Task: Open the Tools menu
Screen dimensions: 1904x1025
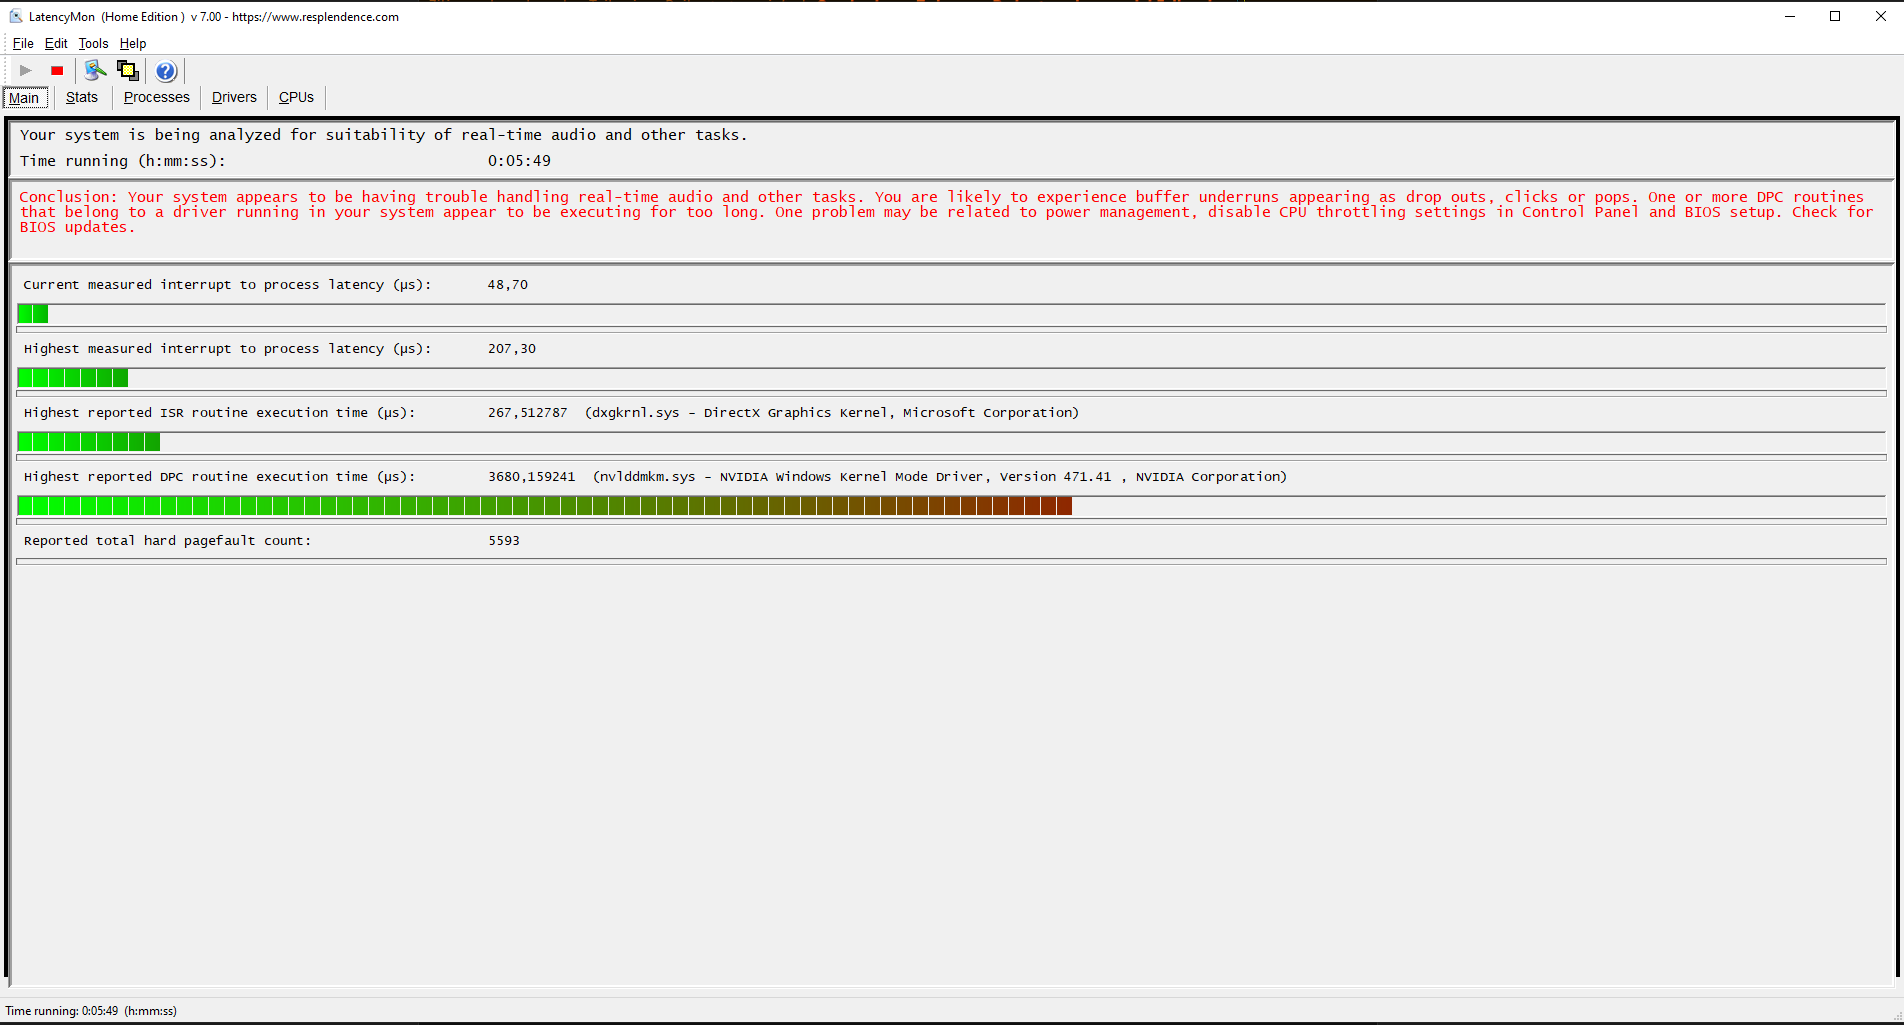Action: (x=93, y=43)
